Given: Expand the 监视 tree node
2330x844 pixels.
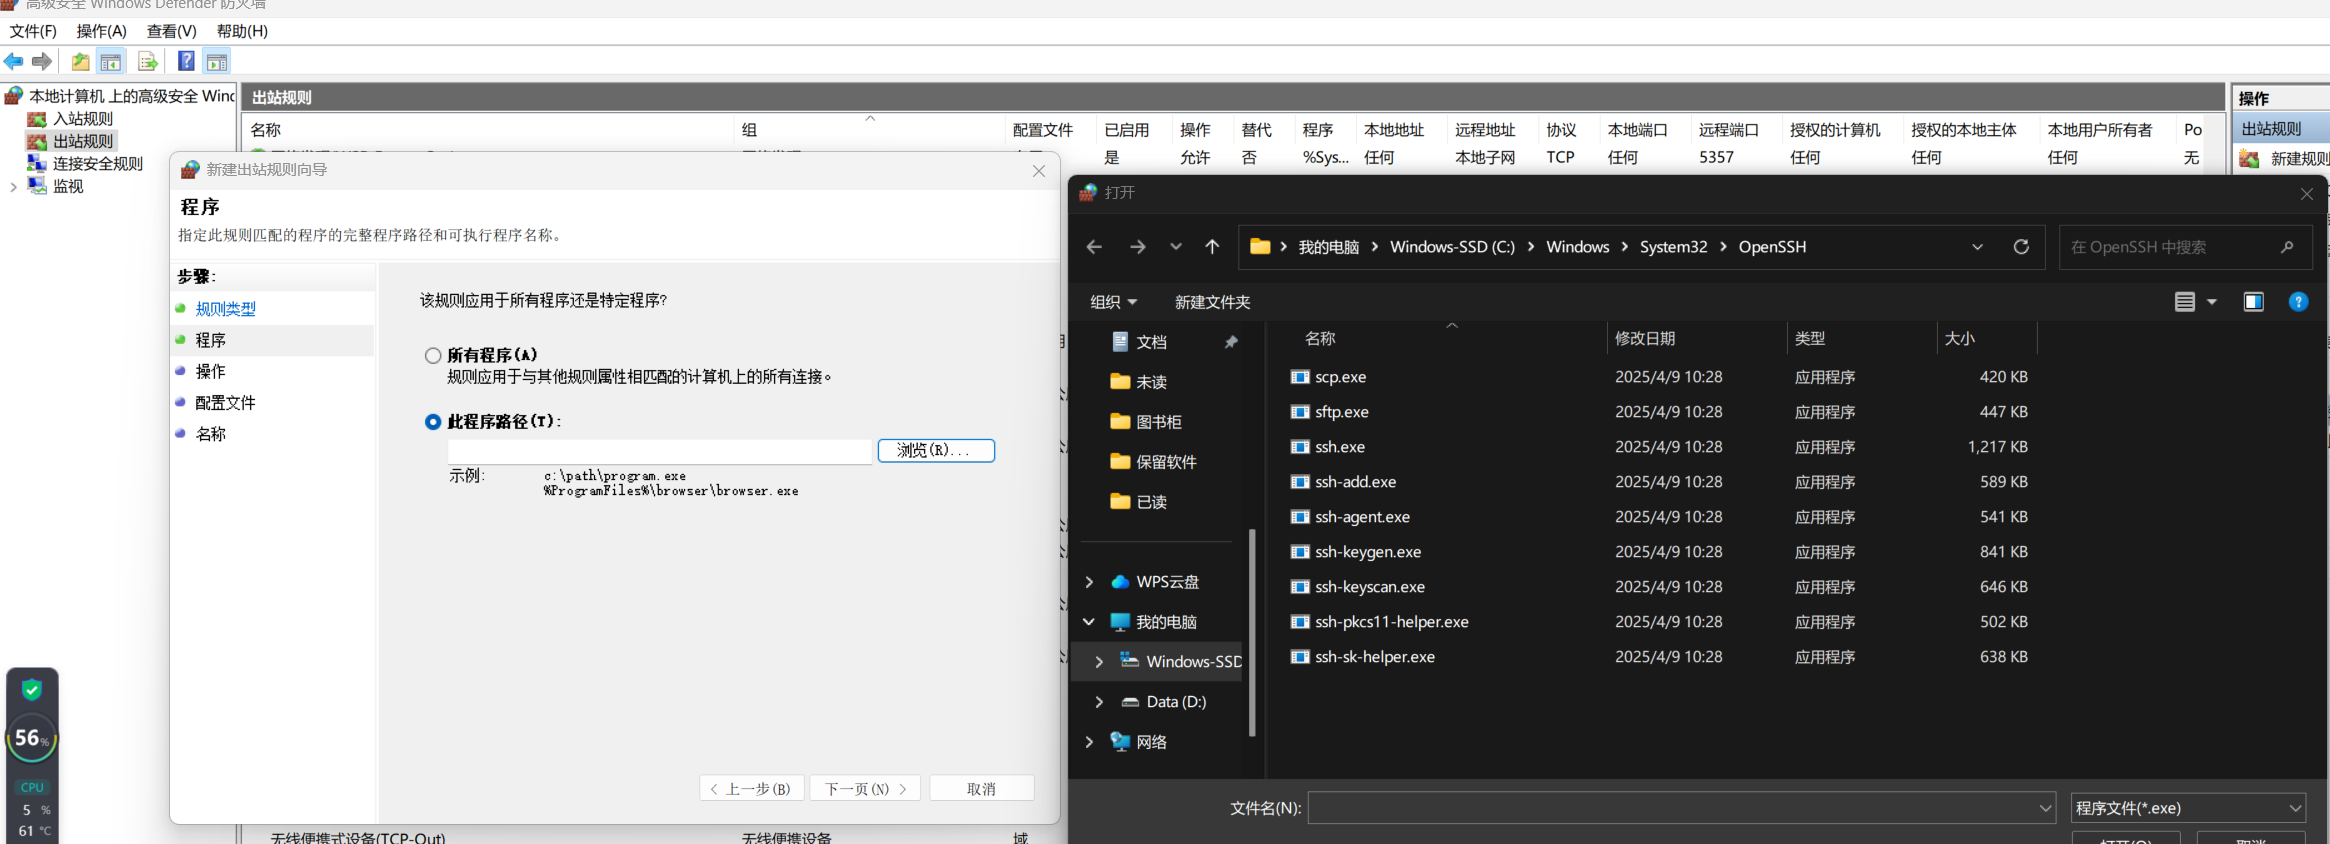Looking at the screenshot, I should [13, 187].
